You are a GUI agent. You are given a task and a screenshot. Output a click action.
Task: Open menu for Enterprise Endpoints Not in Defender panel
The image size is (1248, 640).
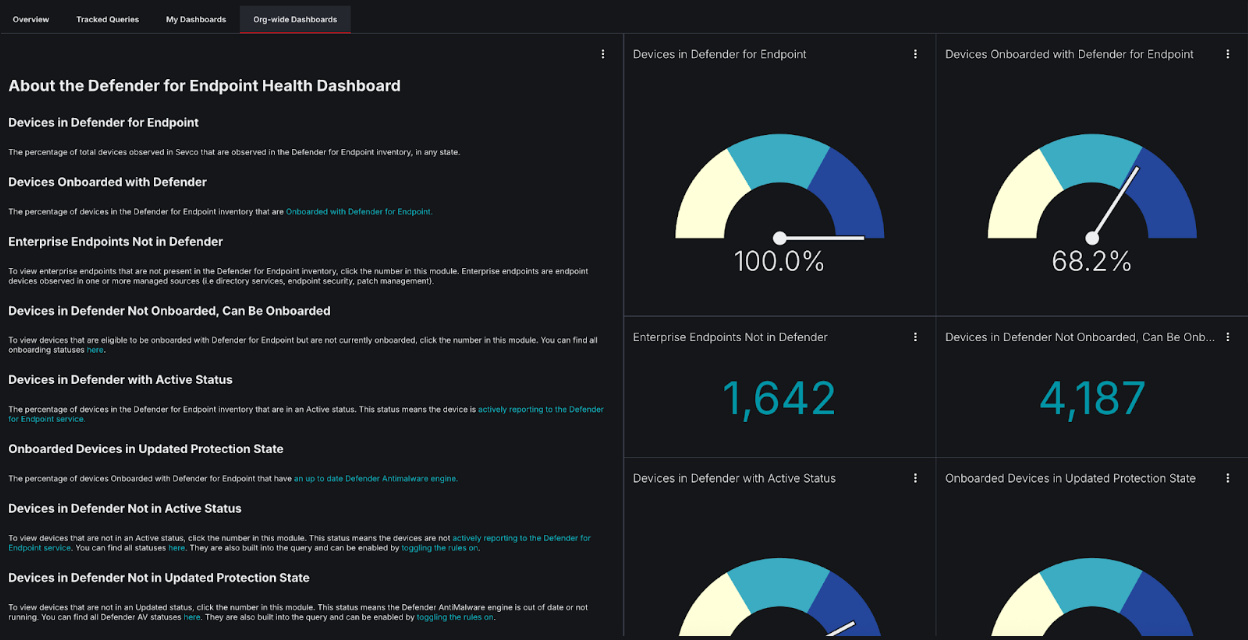(915, 337)
